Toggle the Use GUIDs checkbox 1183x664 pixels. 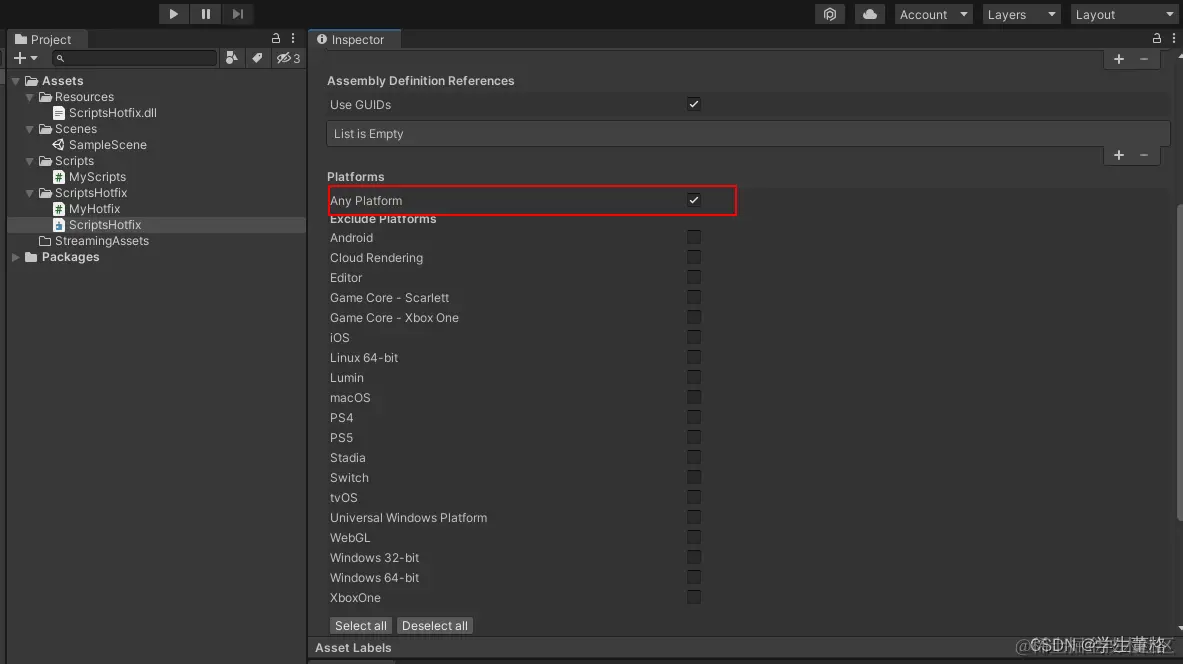pyautogui.click(x=694, y=104)
